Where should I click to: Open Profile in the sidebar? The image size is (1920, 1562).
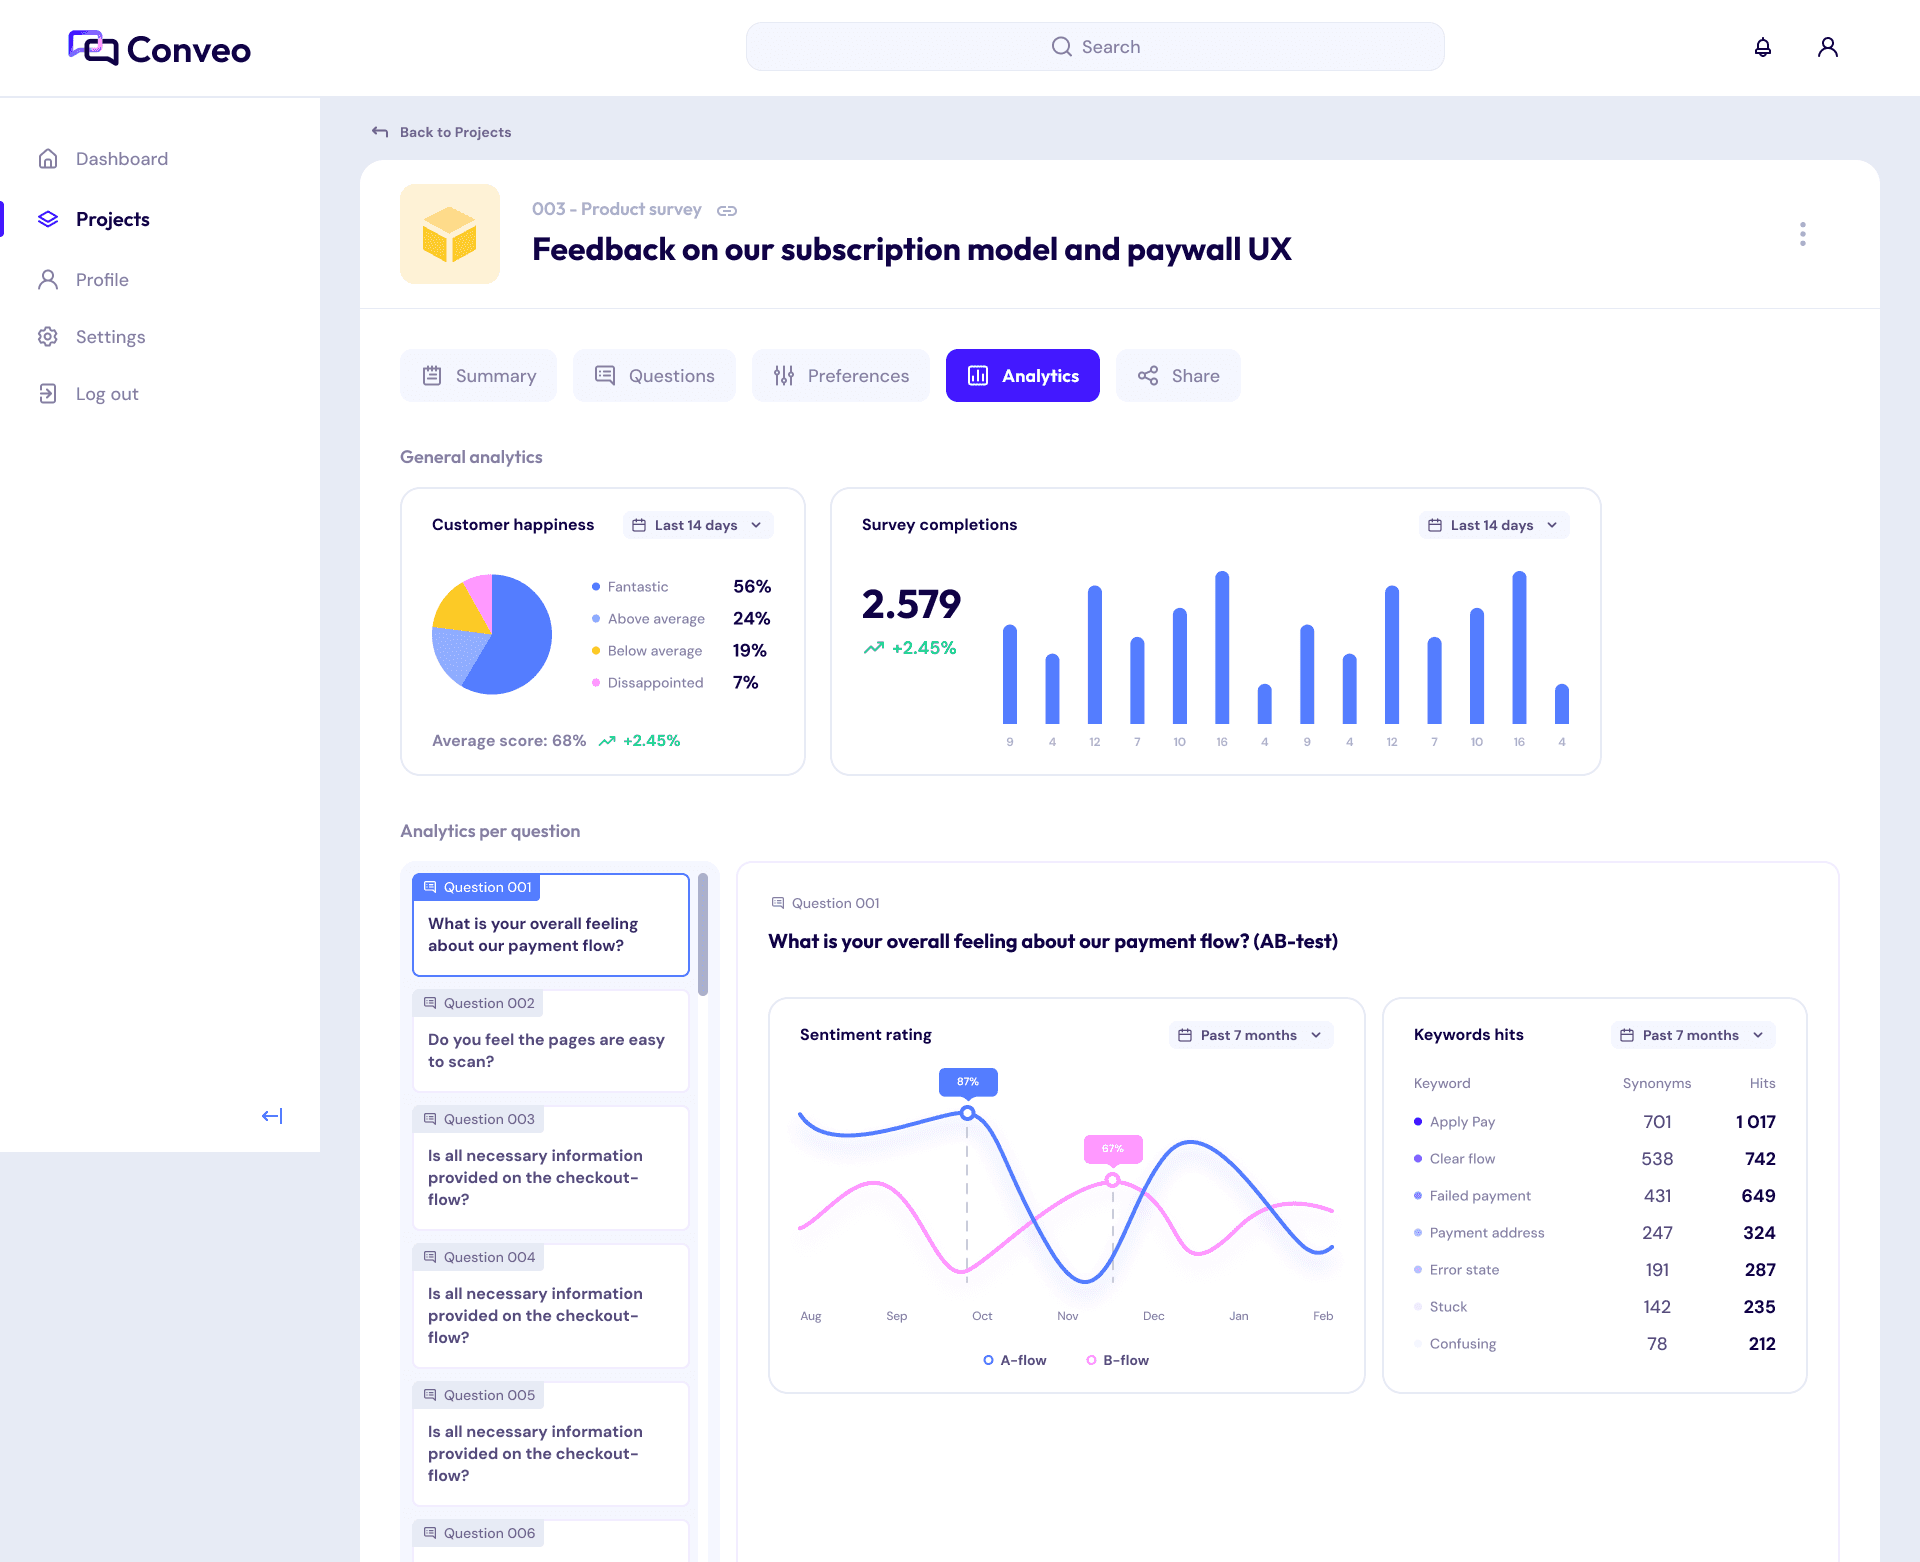pyautogui.click(x=83, y=280)
